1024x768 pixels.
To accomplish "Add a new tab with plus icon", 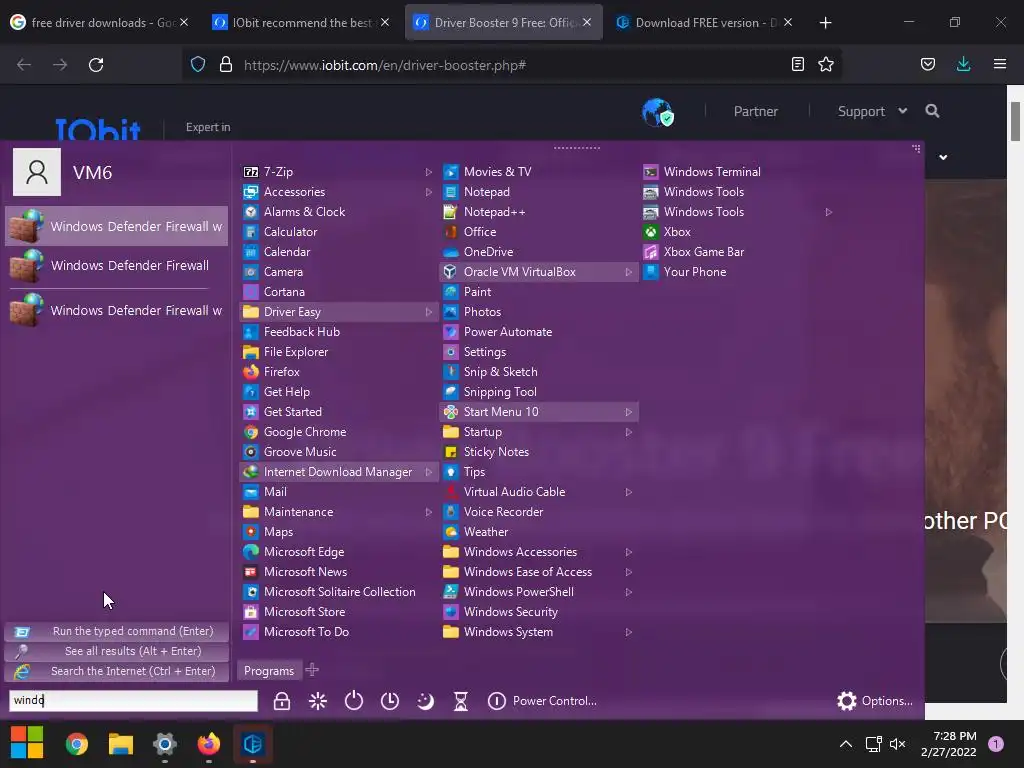I will point(312,670).
